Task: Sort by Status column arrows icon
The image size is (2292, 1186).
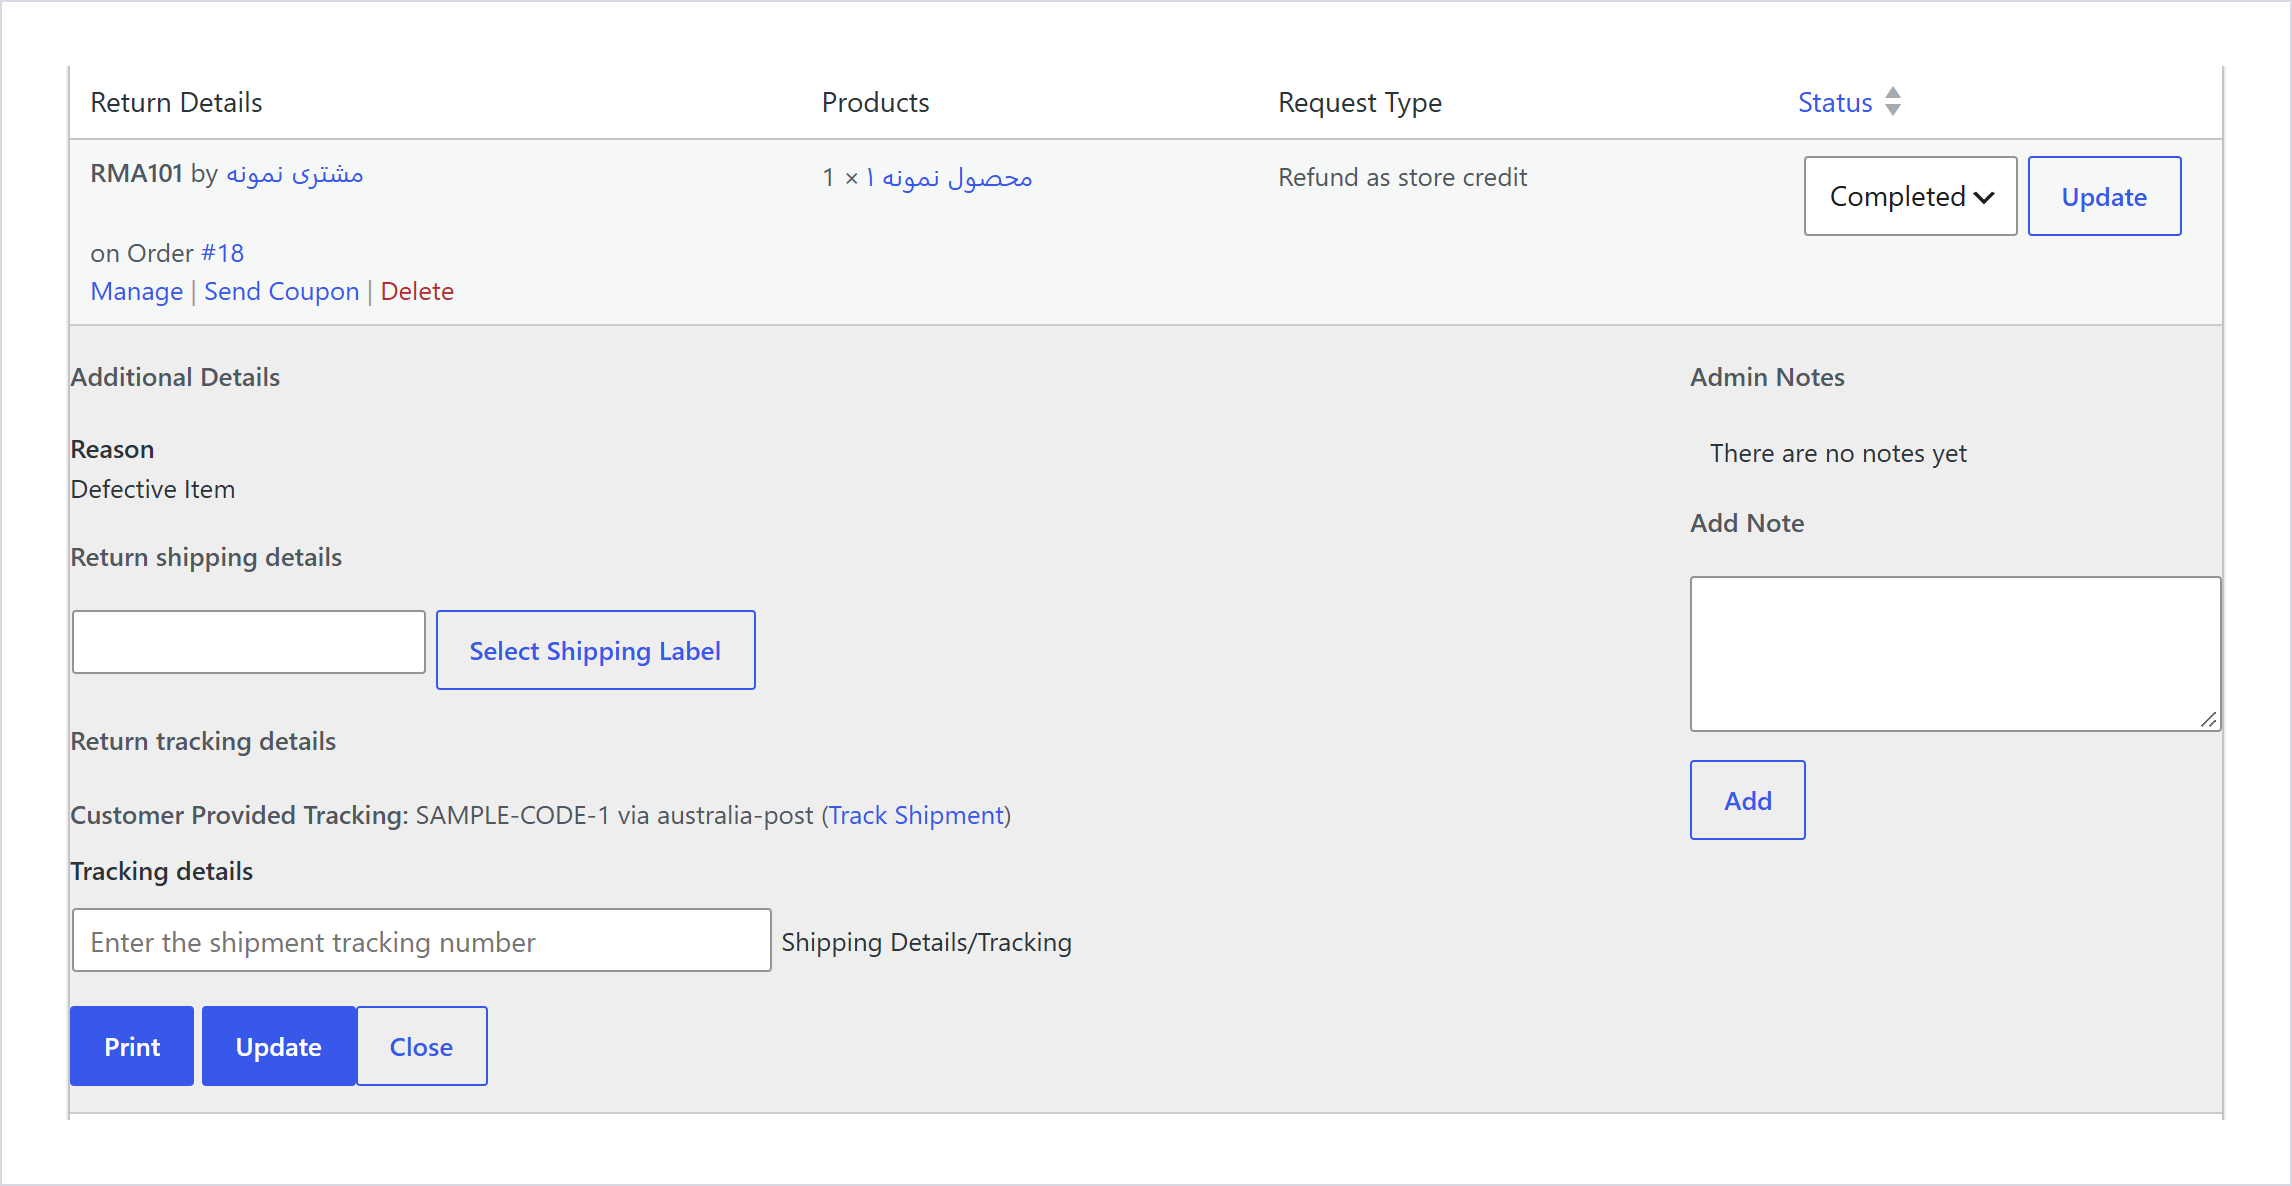Action: coord(1893,101)
